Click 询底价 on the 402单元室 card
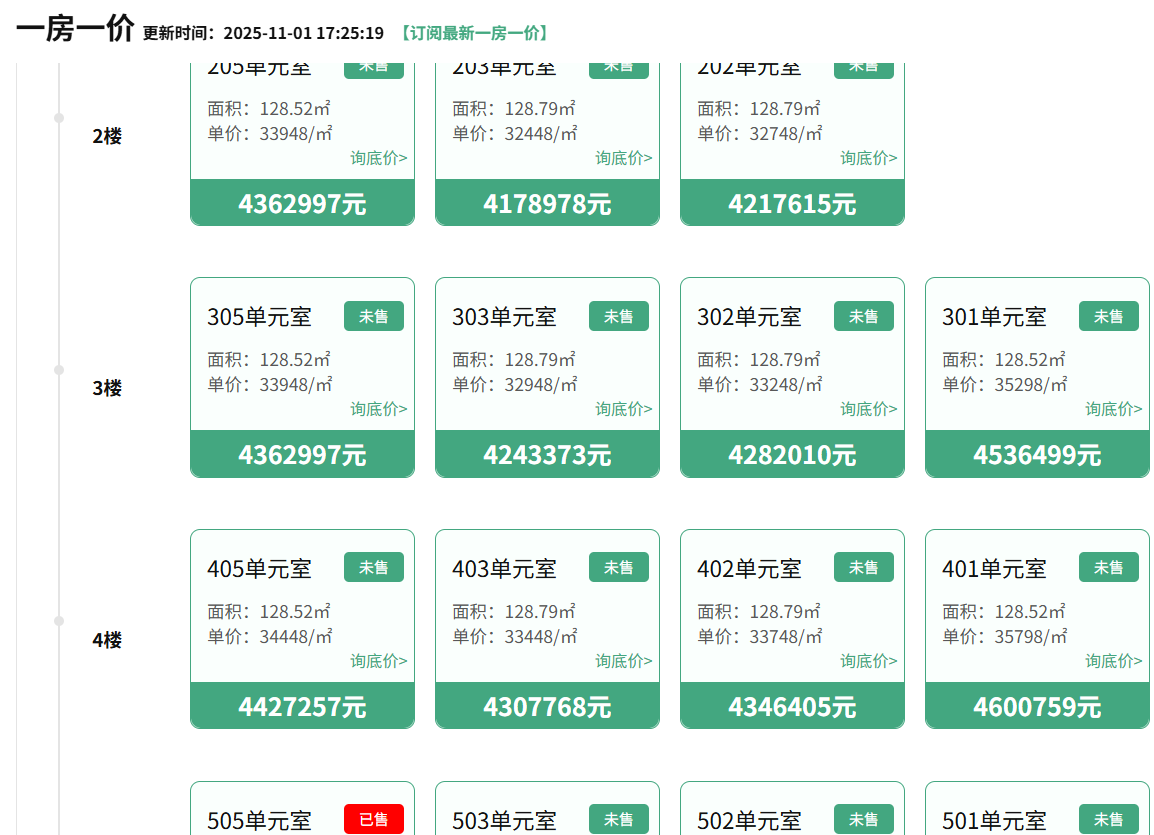 point(868,661)
